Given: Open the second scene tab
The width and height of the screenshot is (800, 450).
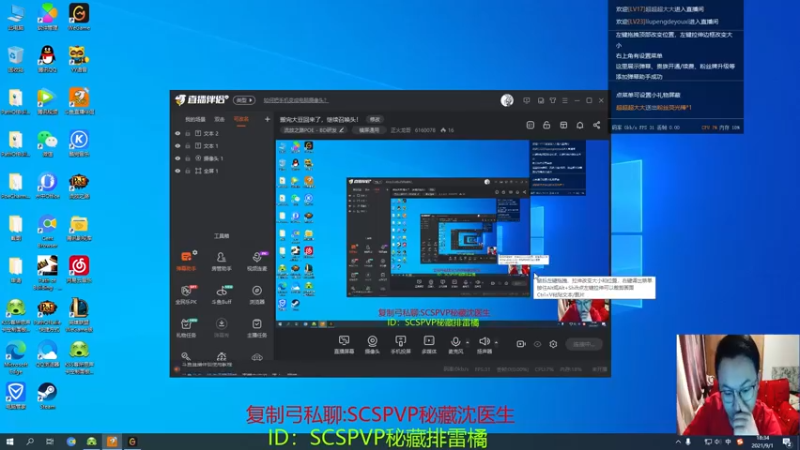Looking at the screenshot, I should pos(219,119).
